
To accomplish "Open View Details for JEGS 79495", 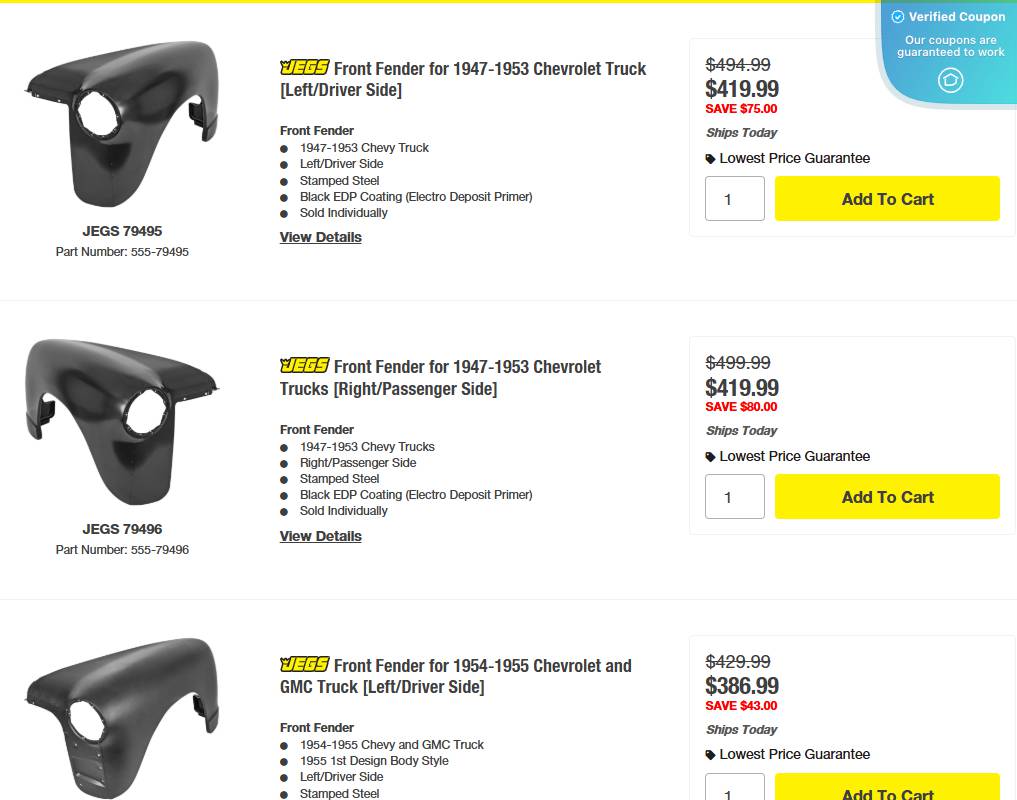I will coord(320,237).
